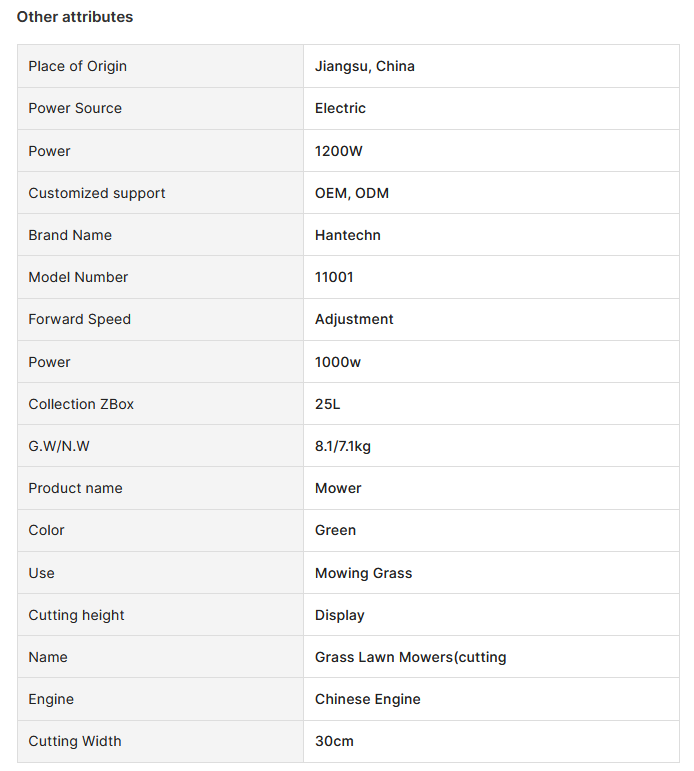Click the "Jiangsu, China" value
The height and width of the screenshot is (771, 694).
[x=365, y=66]
